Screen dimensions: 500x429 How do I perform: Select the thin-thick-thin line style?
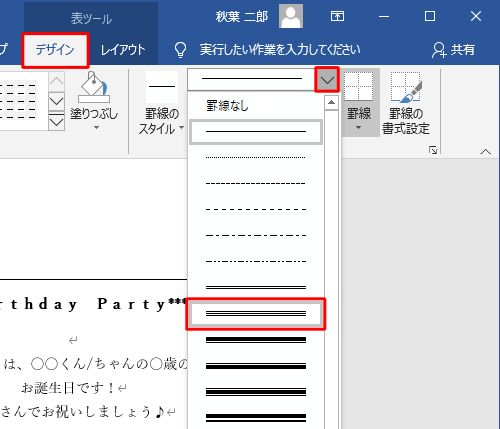(256, 392)
